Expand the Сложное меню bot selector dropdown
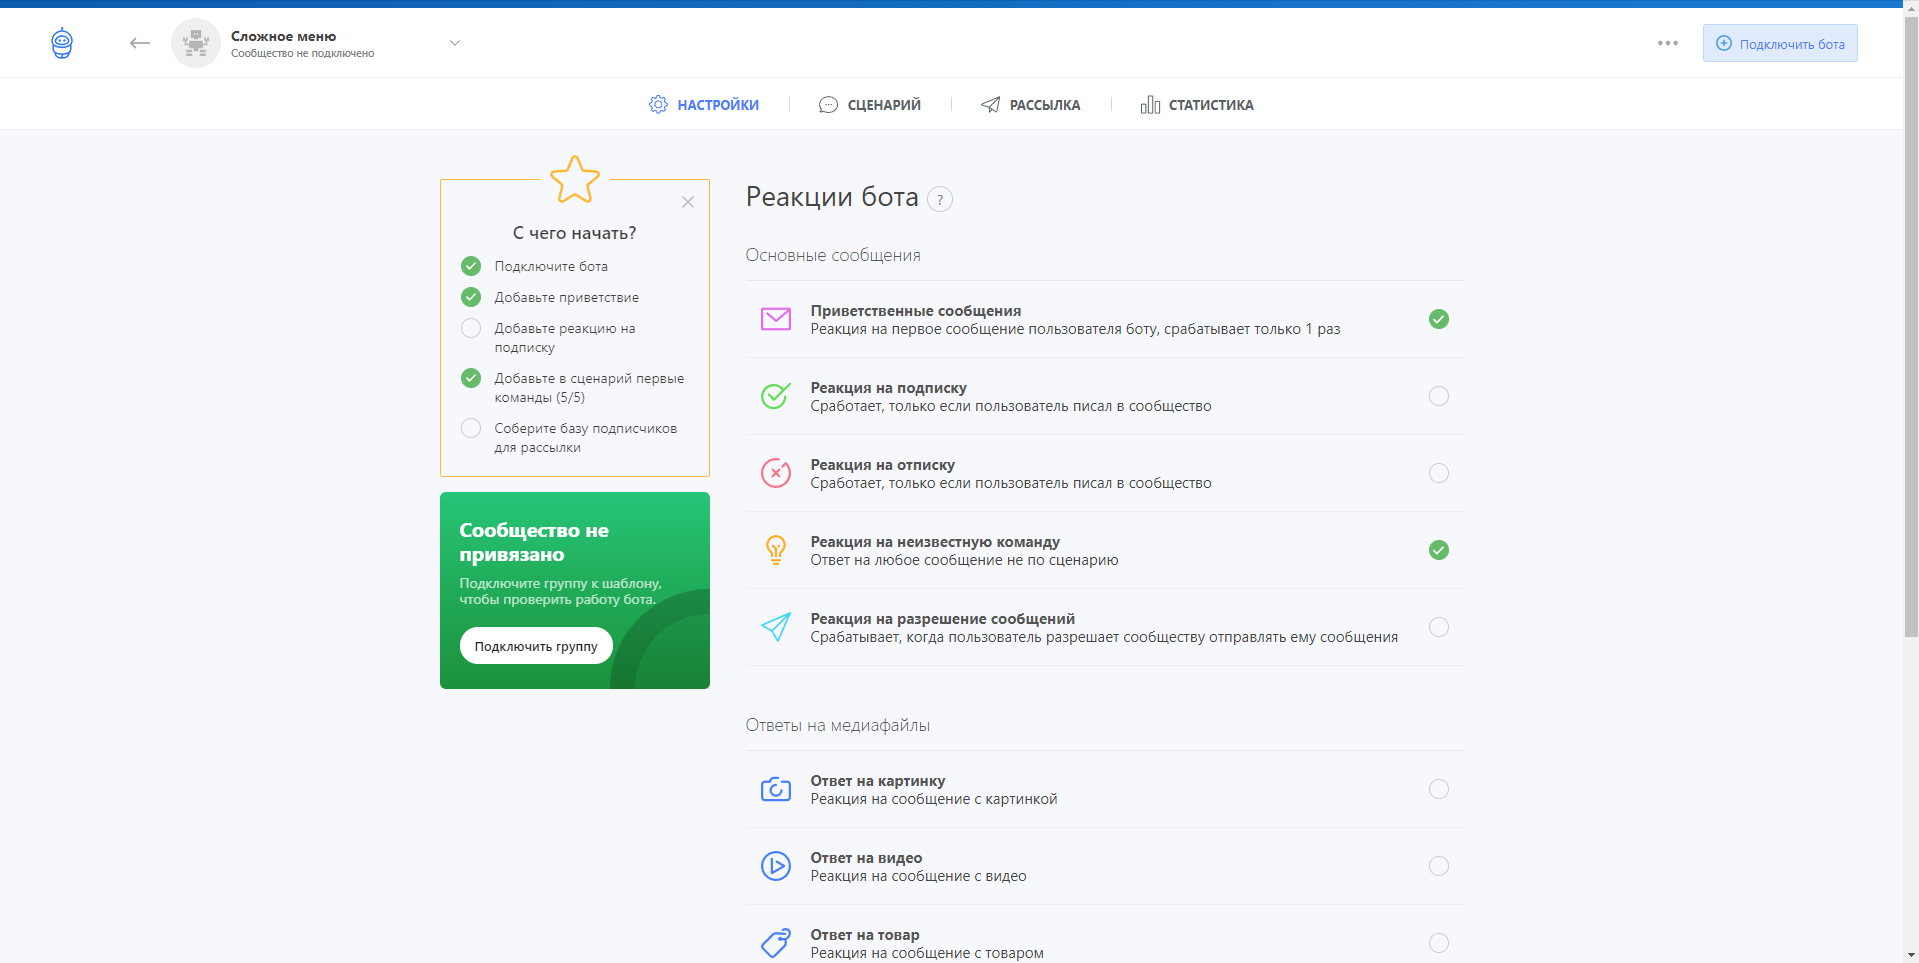Viewport: 1919px width, 963px height. [x=455, y=43]
